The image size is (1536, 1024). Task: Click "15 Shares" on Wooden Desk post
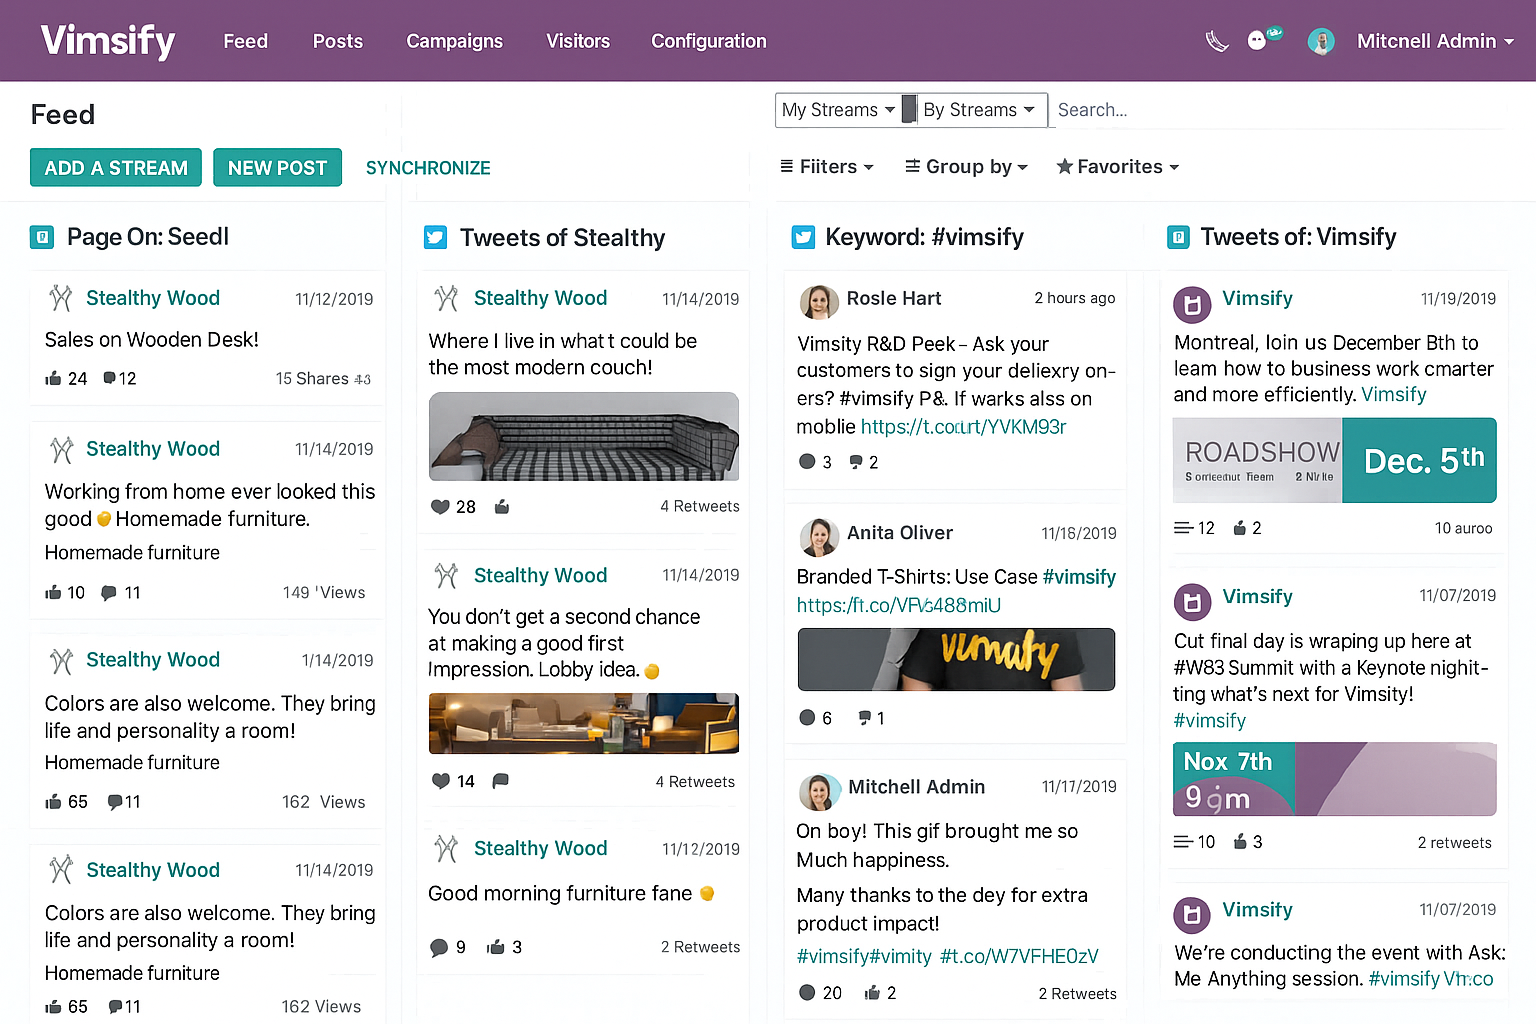(x=312, y=379)
